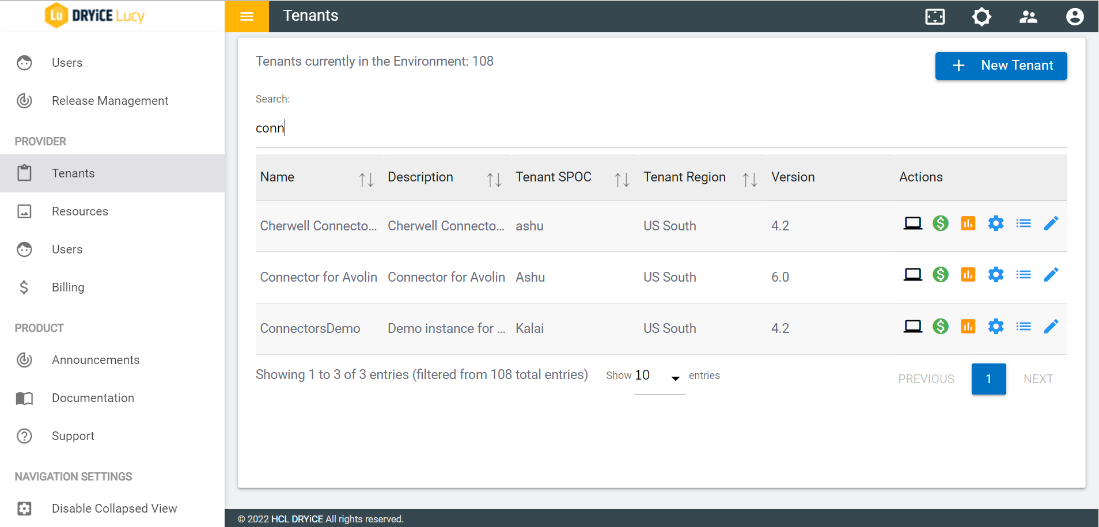
Task: Open the theme settings icon in header
Action: click(x=982, y=16)
